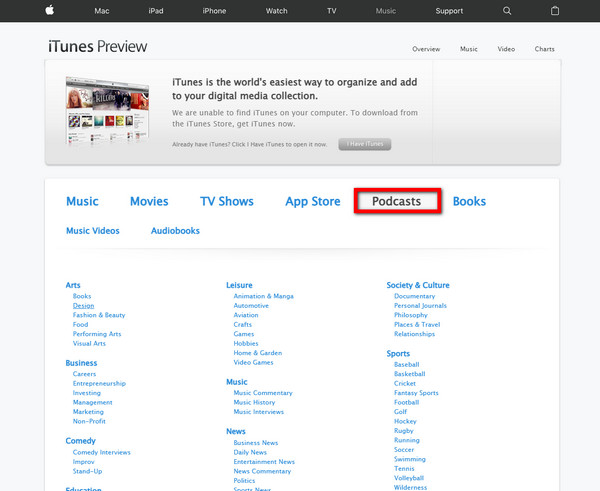Open Mac in top navigation
The image size is (600, 491).
tap(102, 11)
